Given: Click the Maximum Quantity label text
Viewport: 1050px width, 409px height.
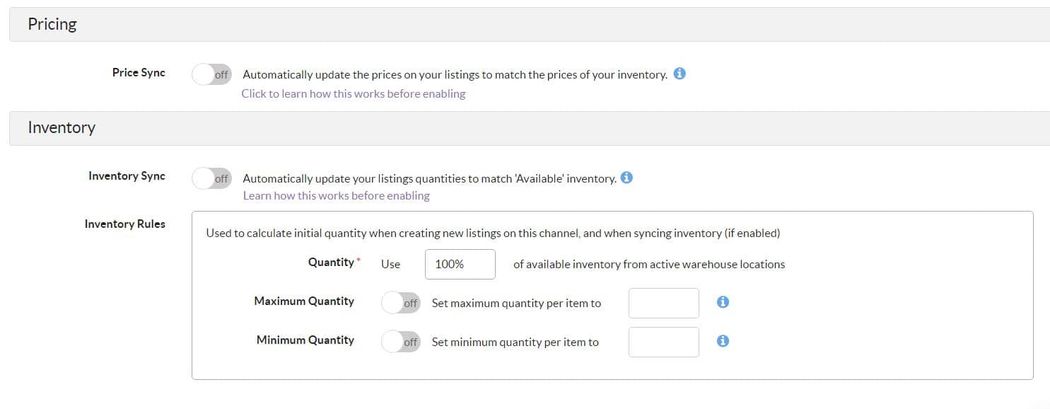Looking at the screenshot, I should (x=304, y=301).
